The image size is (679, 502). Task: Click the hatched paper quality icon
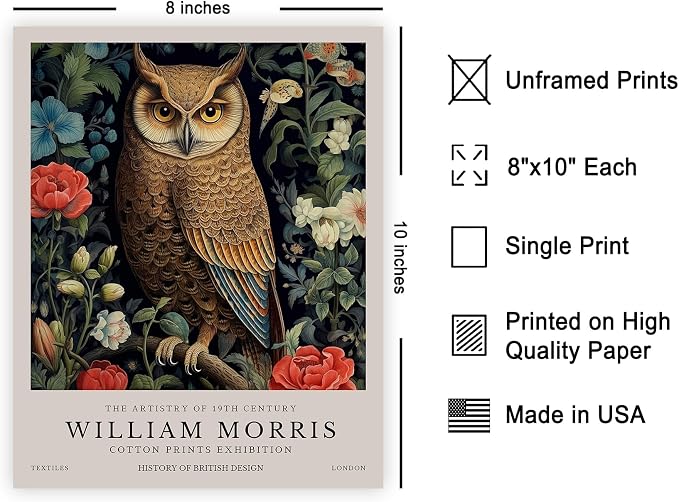(x=469, y=336)
